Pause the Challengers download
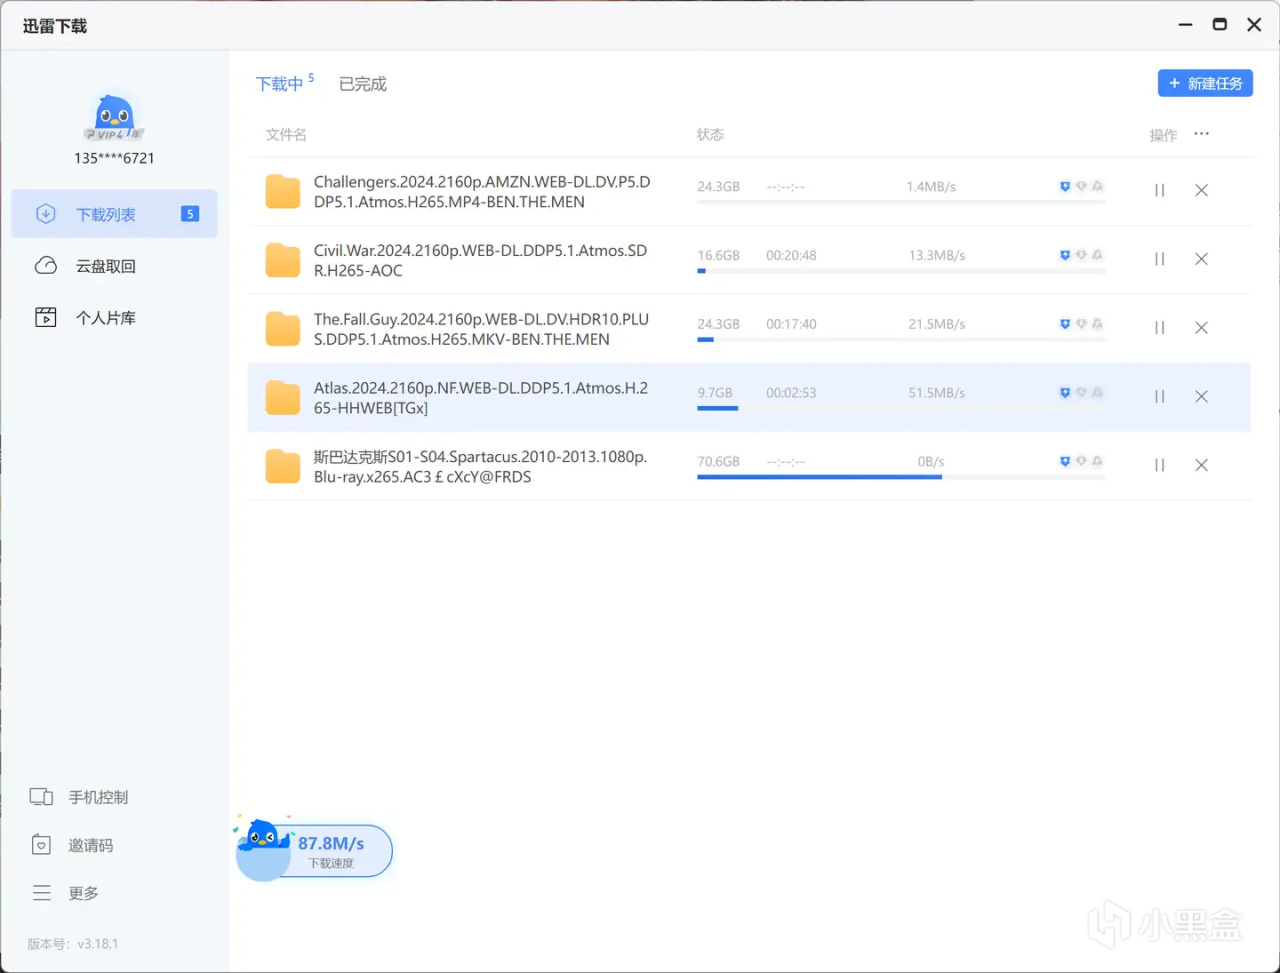This screenshot has width=1280, height=973. [x=1160, y=190]
